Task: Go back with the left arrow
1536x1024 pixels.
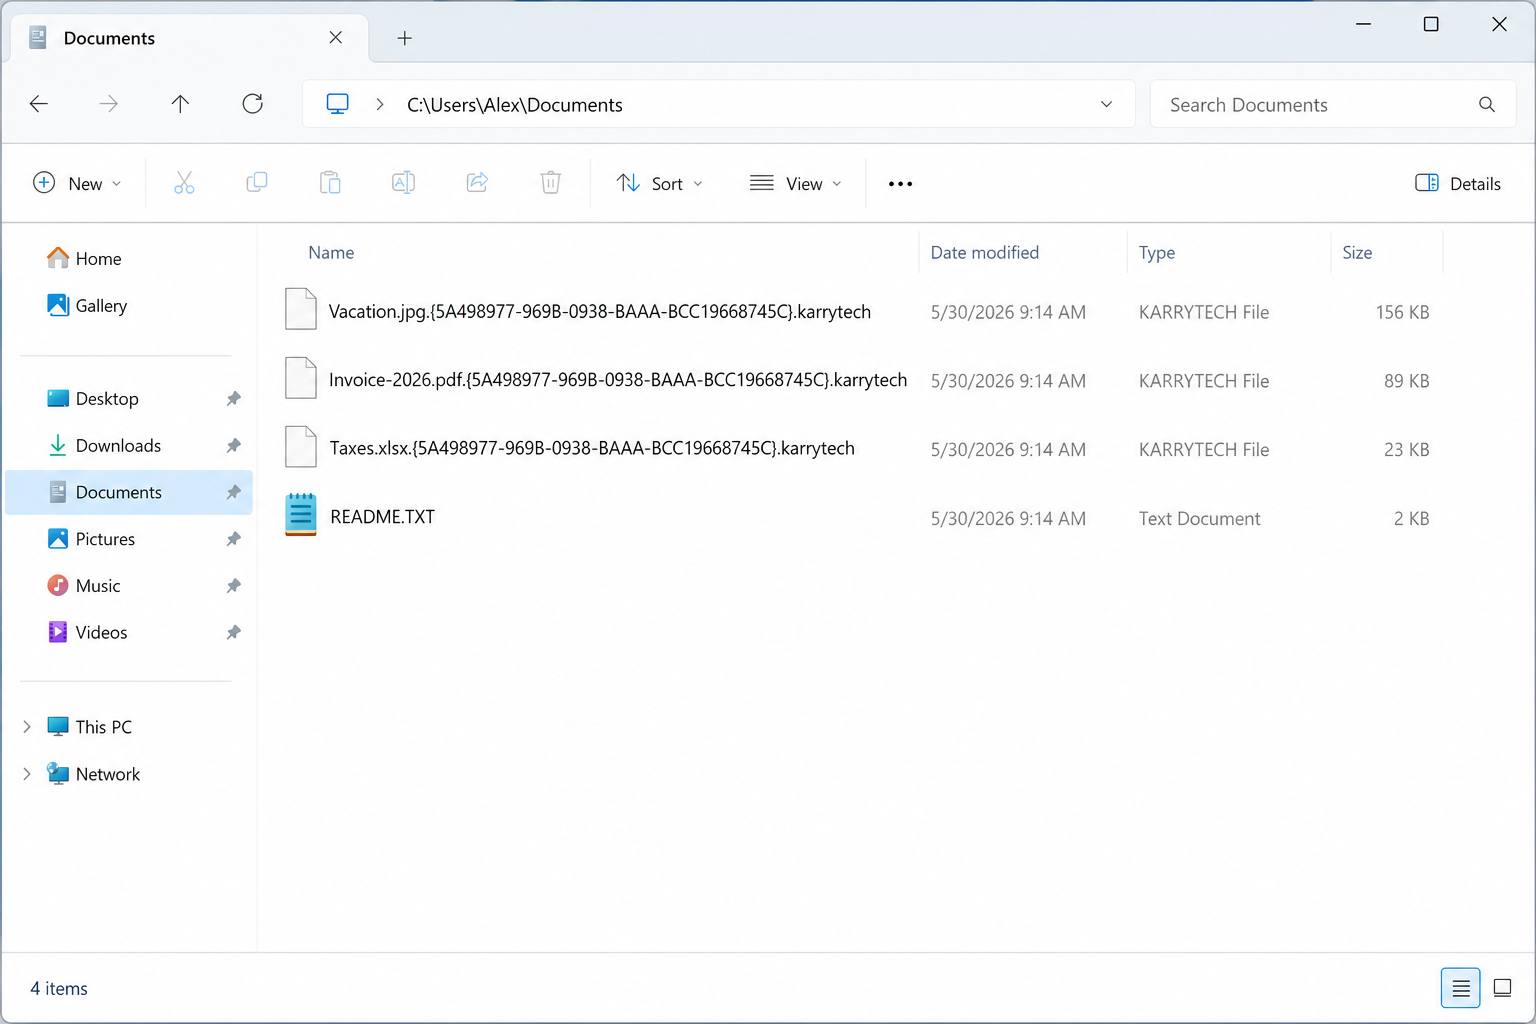Action: click(x=39, y=104)
